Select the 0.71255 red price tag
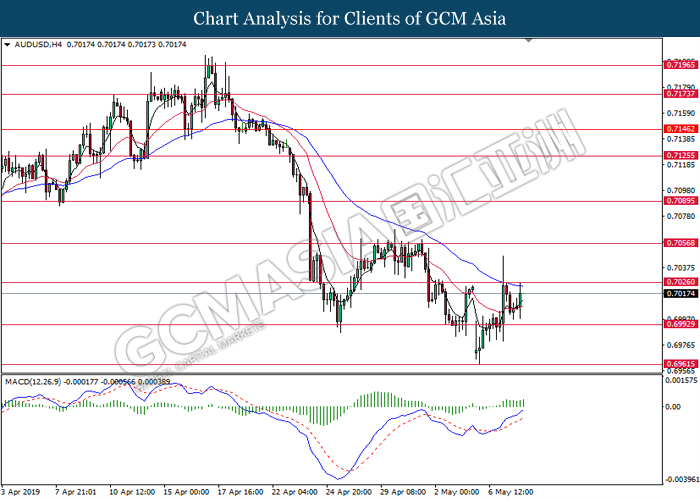The width and height of the screenshot is (700, 500). (x=680, y=155)
